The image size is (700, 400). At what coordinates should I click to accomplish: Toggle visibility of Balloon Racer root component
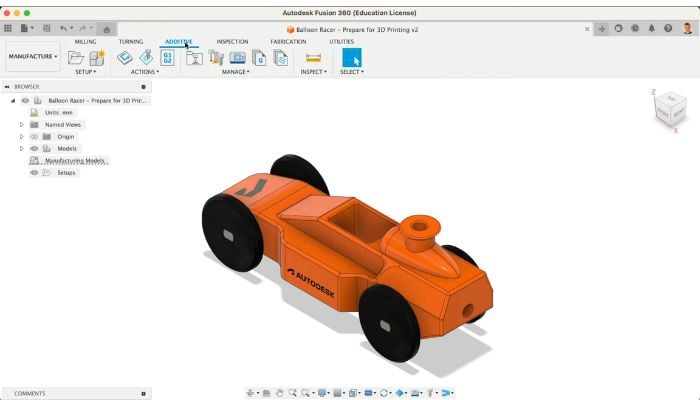25,100
